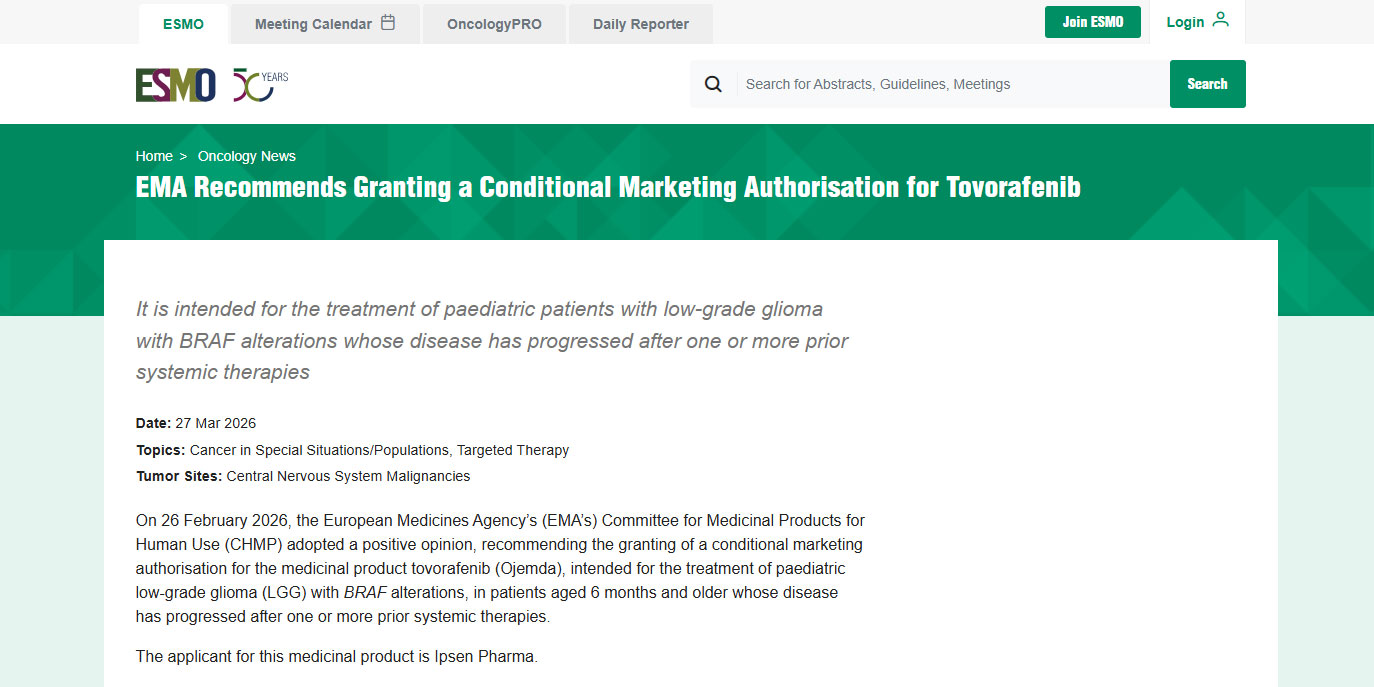Image resolution: width=1374 pixels, height=687 pixels.
Task: Navigate to the Home breadcrumb
Action: pyautogui.click(x=154, y=156)
